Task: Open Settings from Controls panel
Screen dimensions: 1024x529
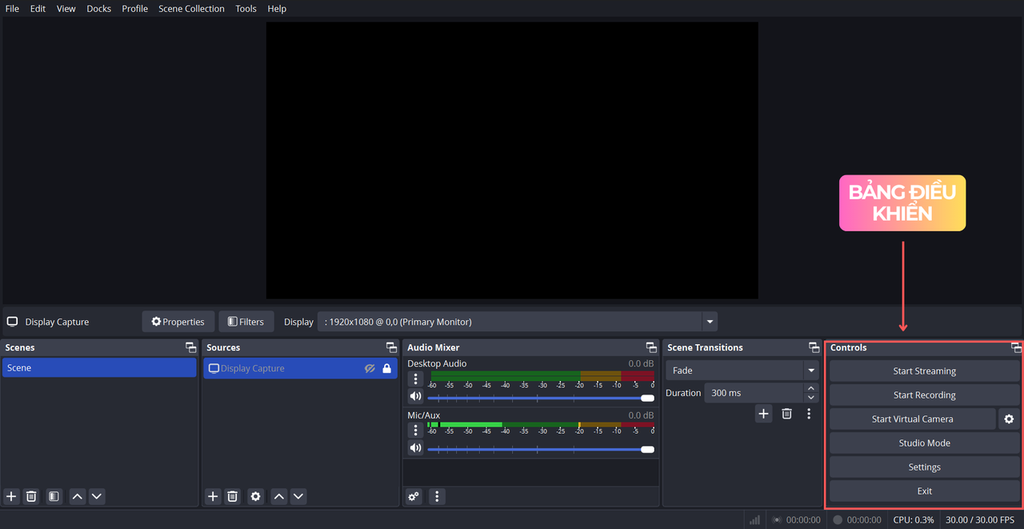Action: (924, 467)
